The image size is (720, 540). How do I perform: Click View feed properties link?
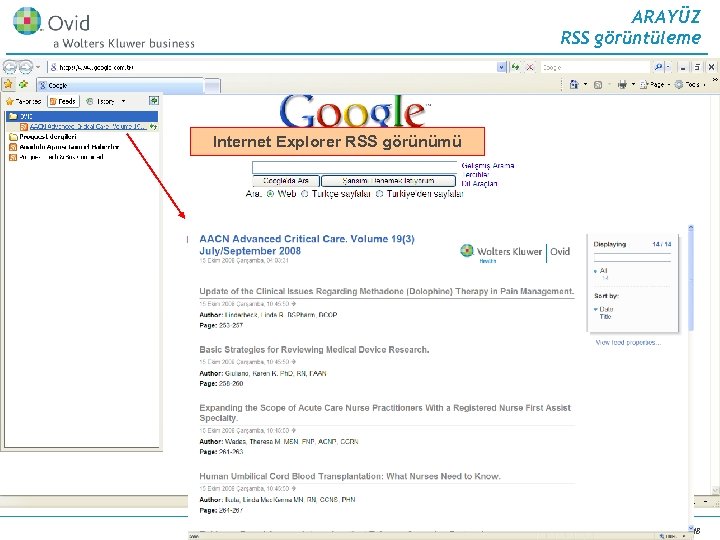point(628,343)
